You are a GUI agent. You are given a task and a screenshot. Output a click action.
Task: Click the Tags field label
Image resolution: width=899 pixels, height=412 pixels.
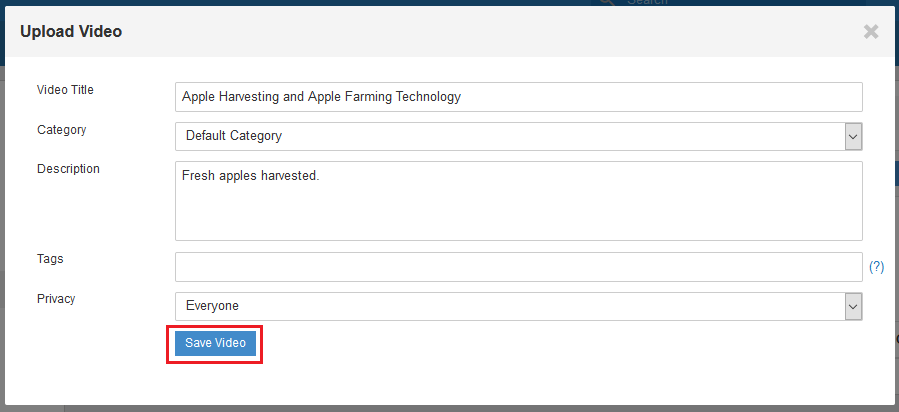coord(50,259)
